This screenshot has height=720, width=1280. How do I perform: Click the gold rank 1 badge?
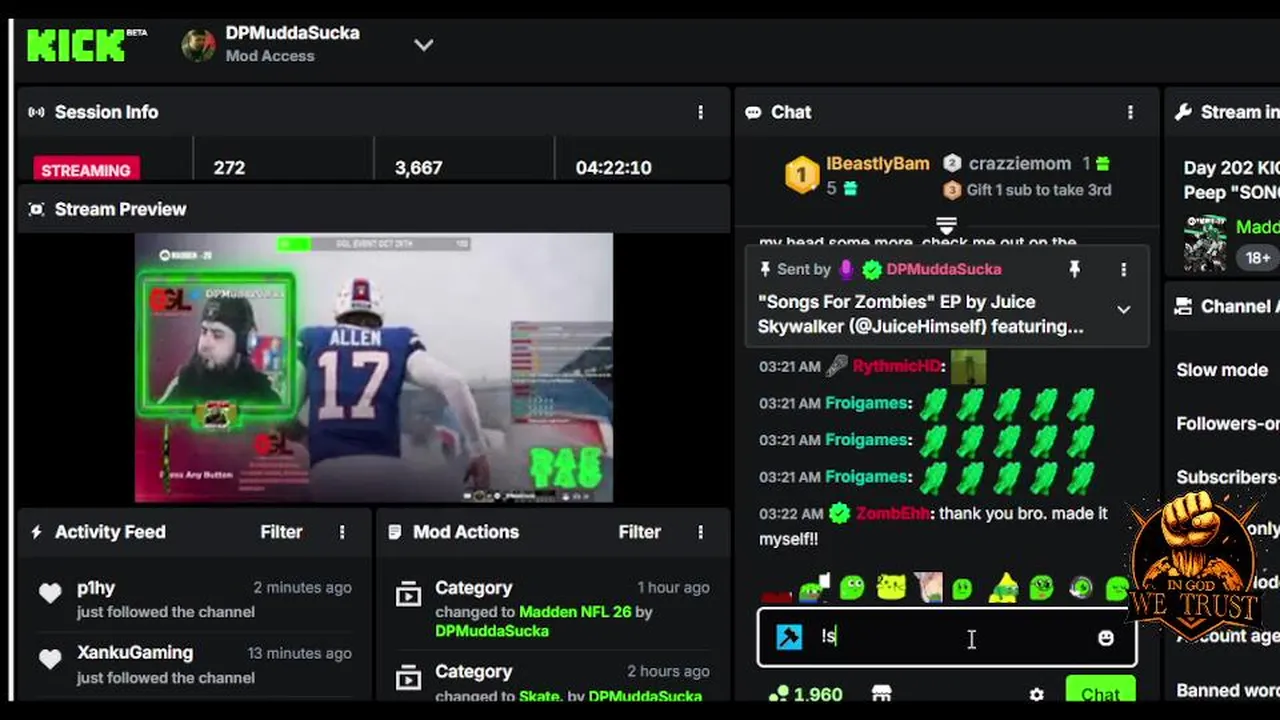pyautogui.click(x=801, y=175)
